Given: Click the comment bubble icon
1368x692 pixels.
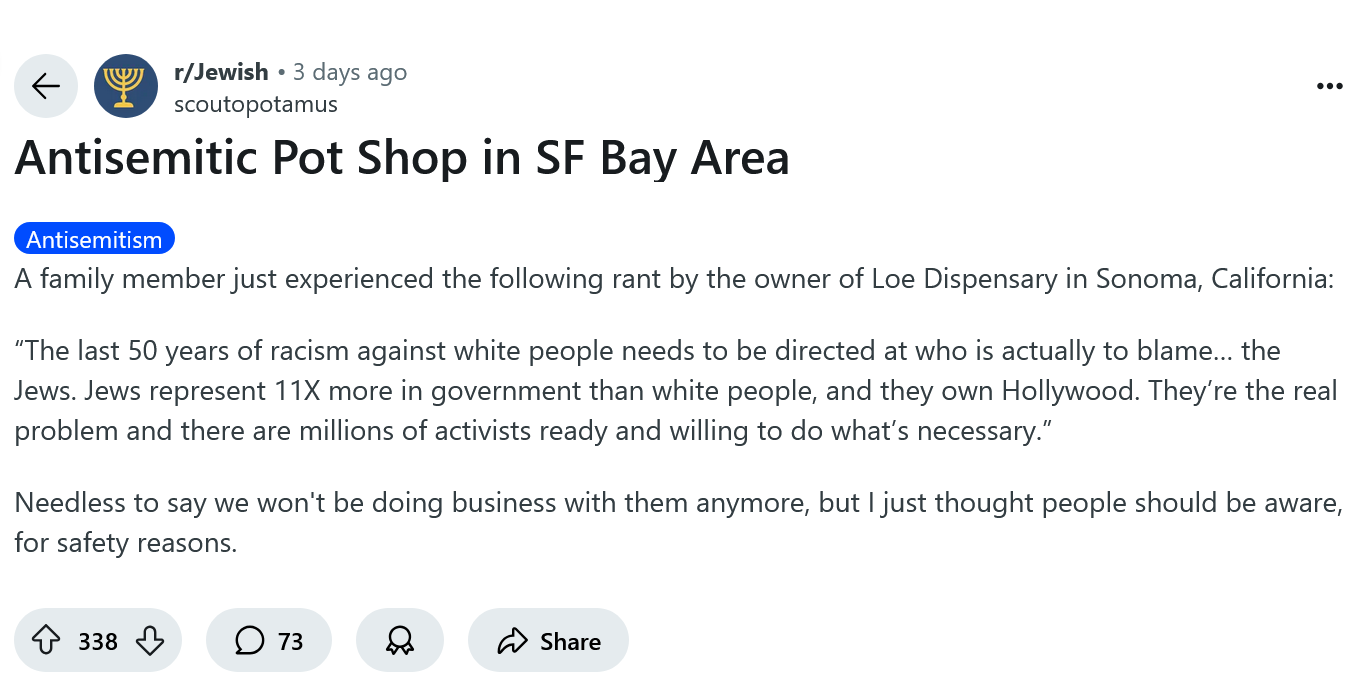Looking at the screenshot, I should click(250, 640).
